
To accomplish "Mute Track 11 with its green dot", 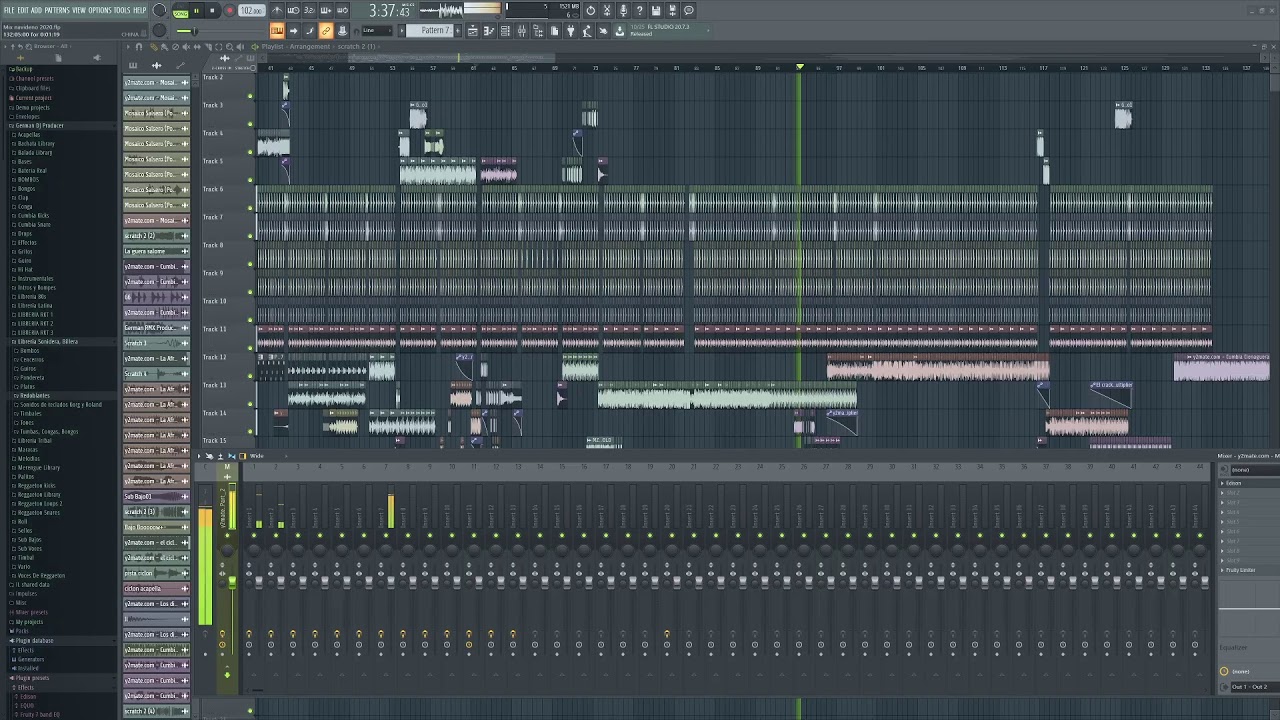I will click(250, 348).
